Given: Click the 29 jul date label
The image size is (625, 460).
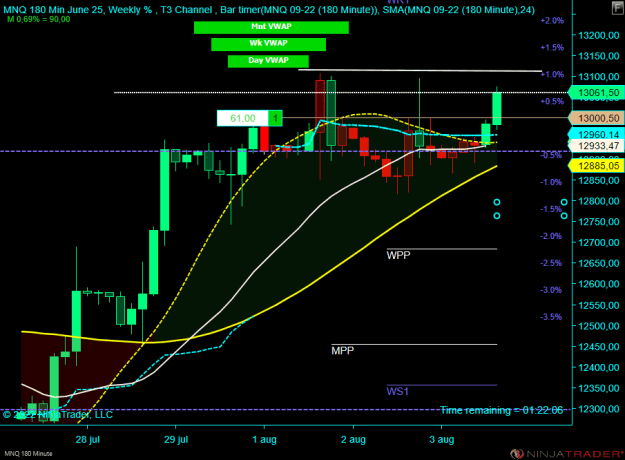Looking at the screenshot, I should (x=176, y=440).
